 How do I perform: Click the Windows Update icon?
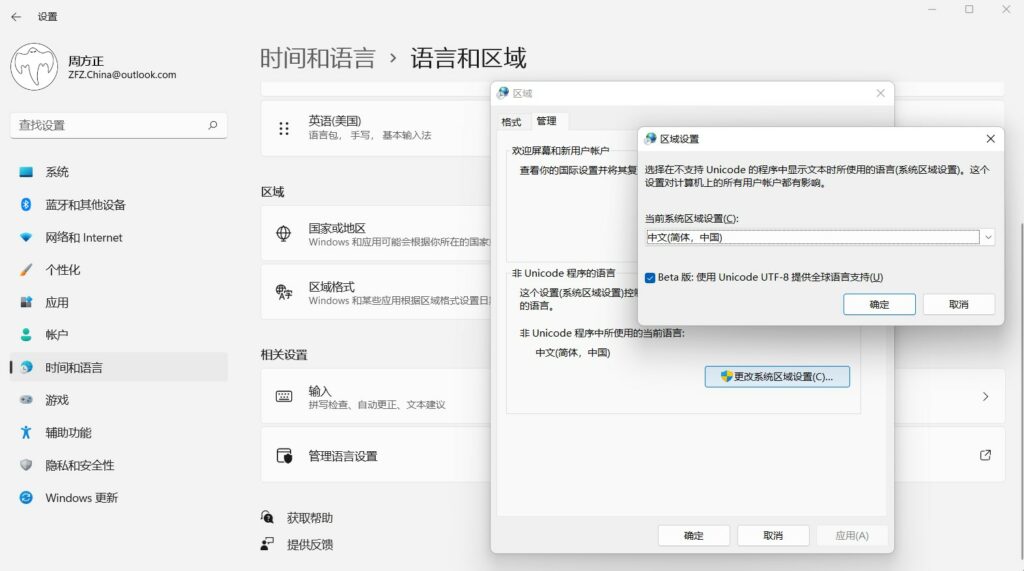26,498
